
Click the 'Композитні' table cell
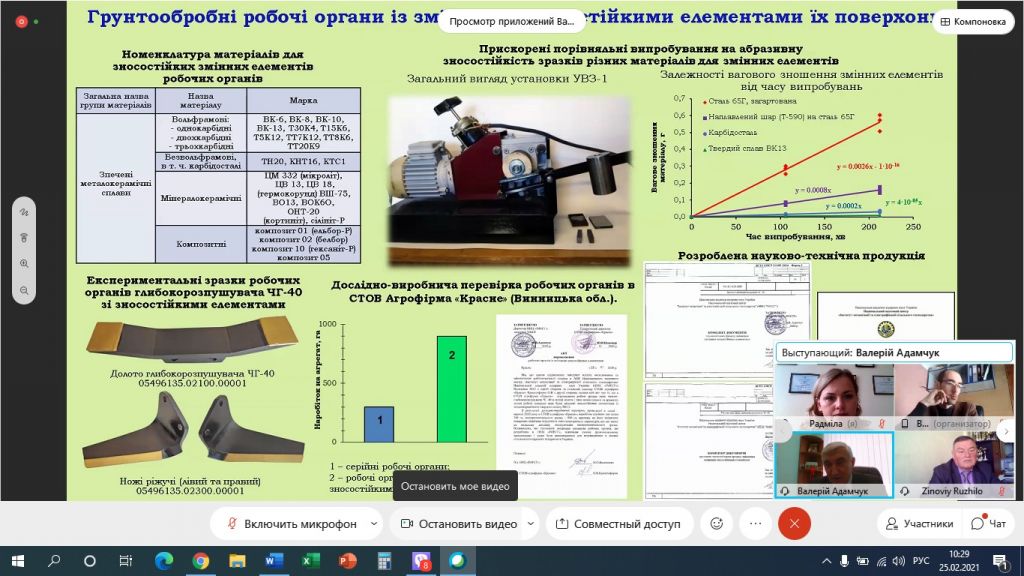(201, 244)
